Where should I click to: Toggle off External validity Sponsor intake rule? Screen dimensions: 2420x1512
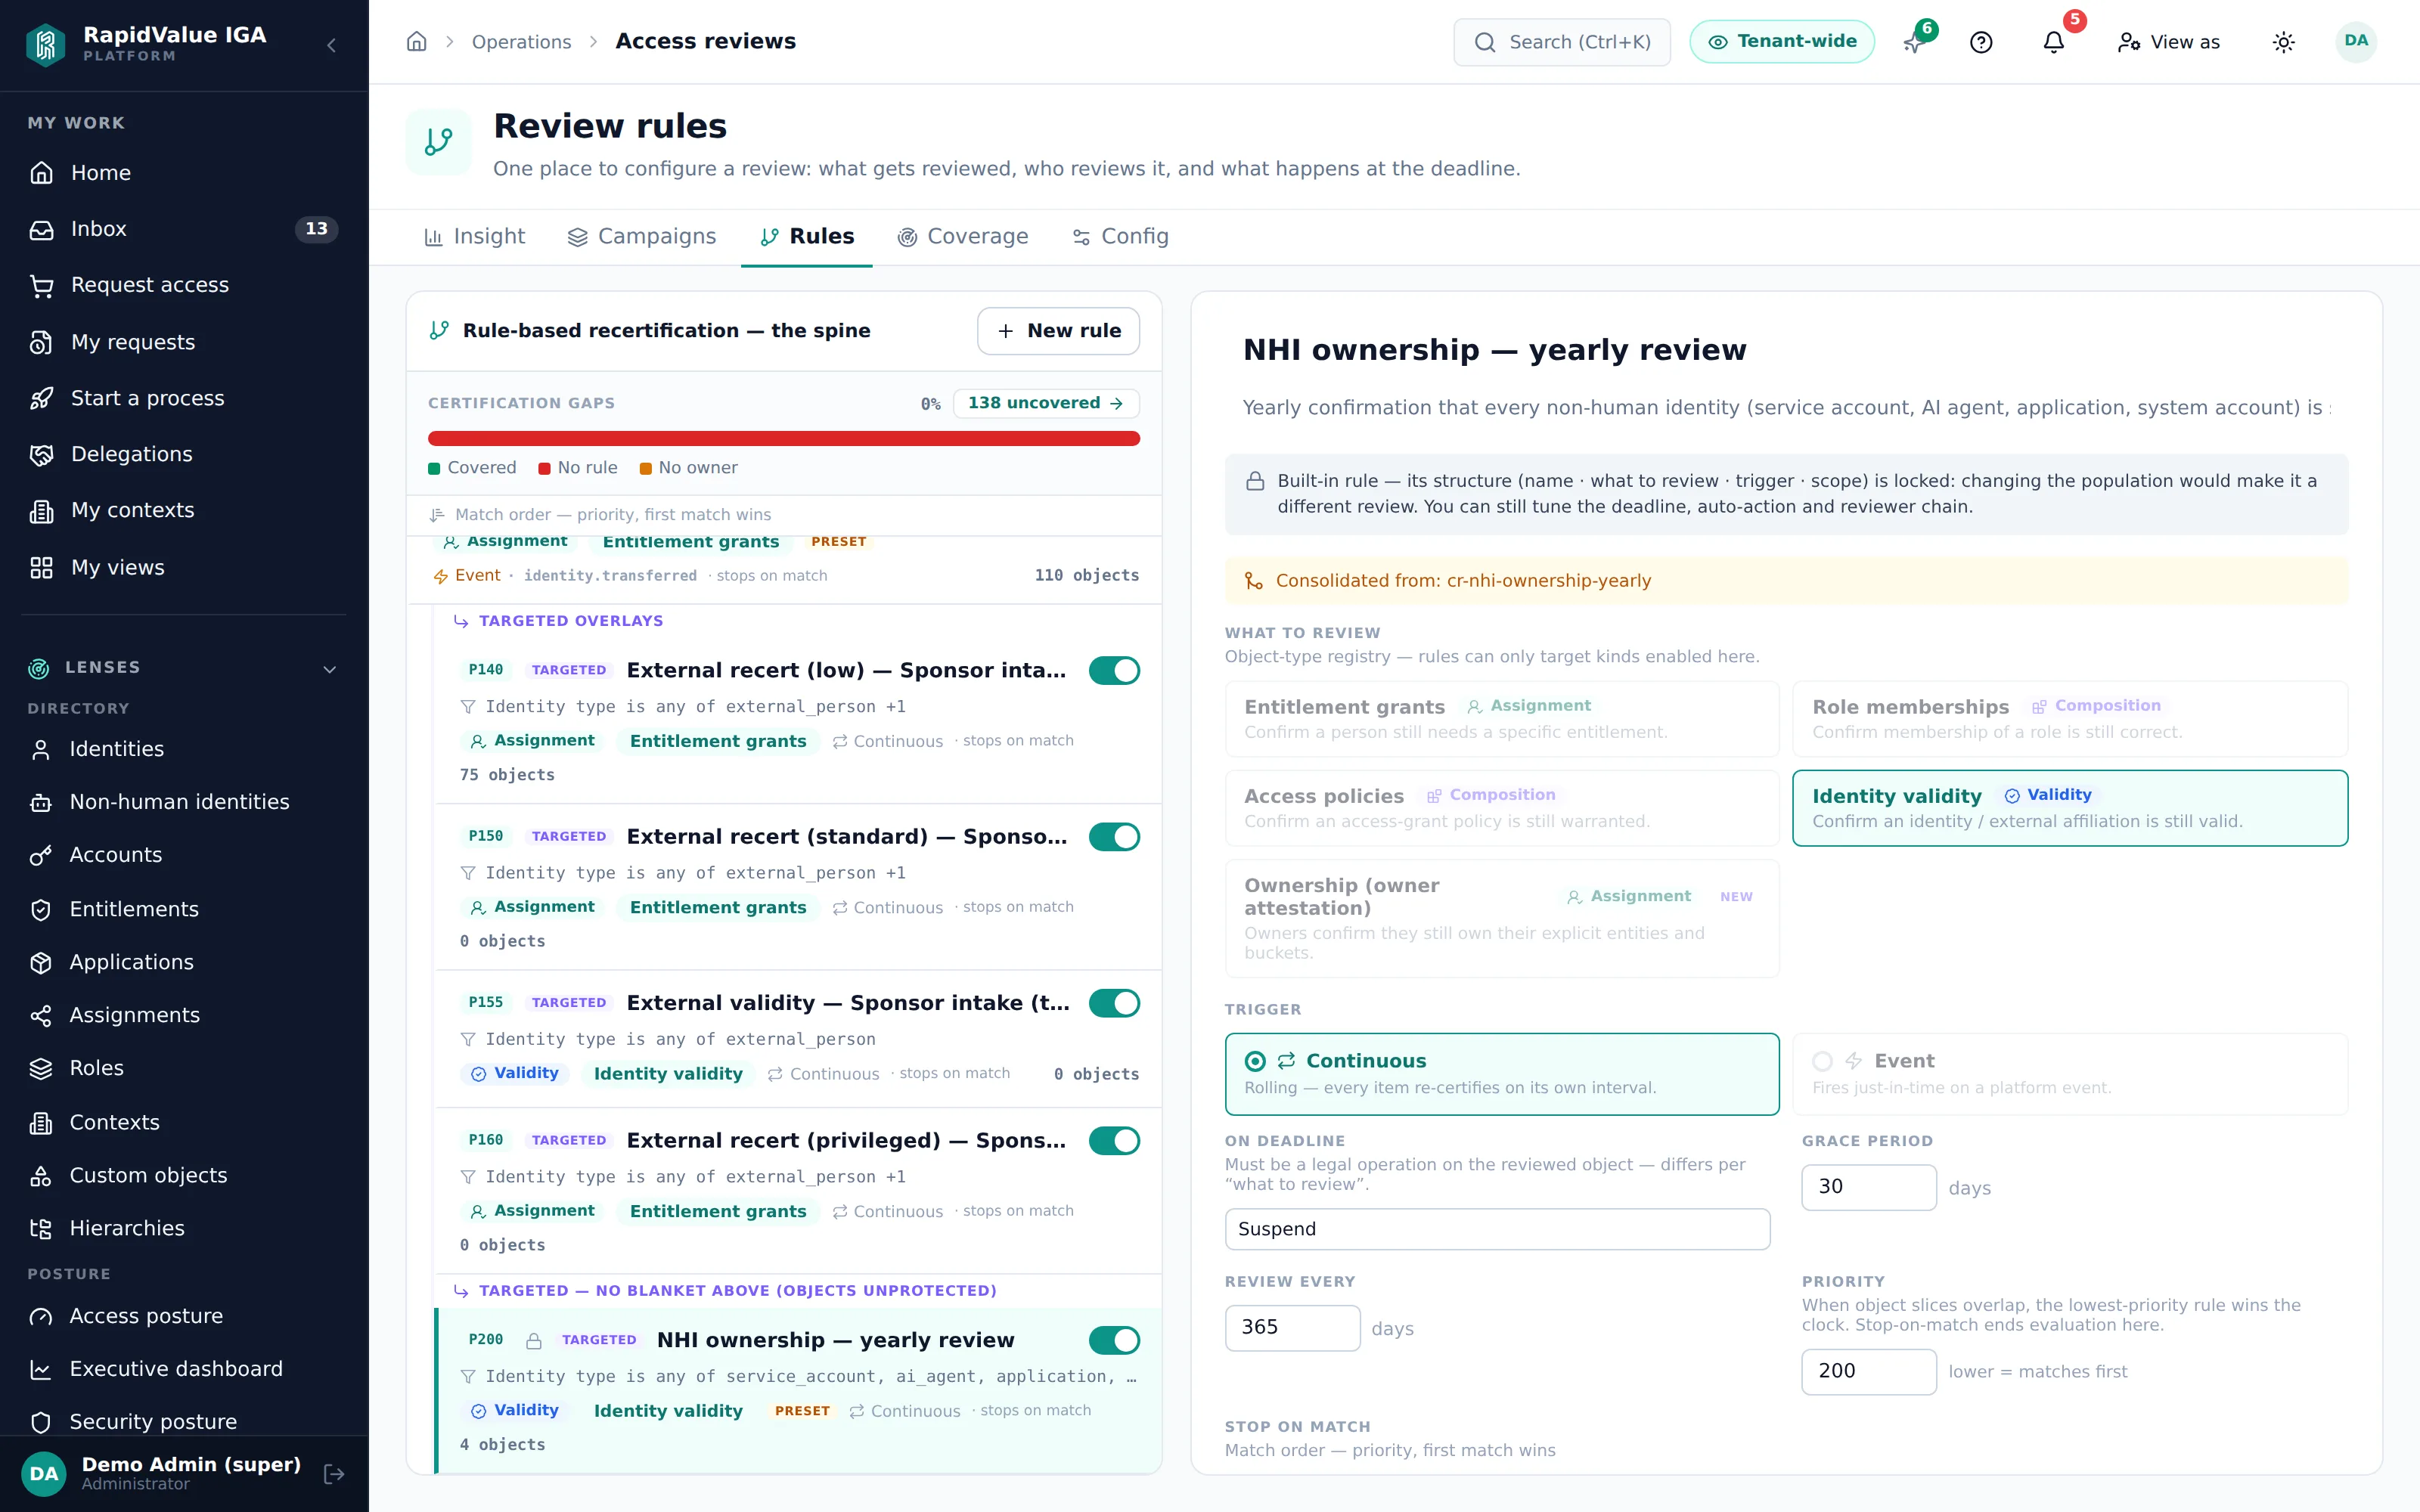pos(1114,1003)
